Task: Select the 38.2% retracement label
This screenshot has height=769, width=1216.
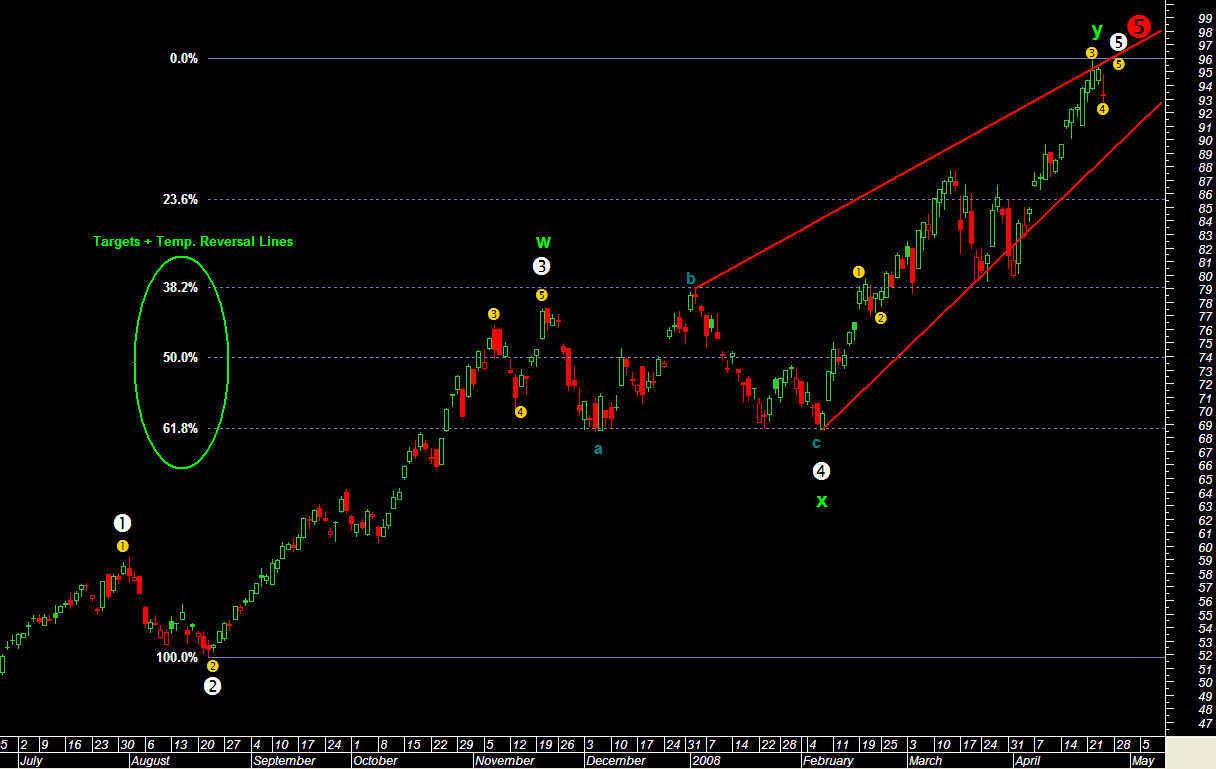Action: (x=180, y=287)
